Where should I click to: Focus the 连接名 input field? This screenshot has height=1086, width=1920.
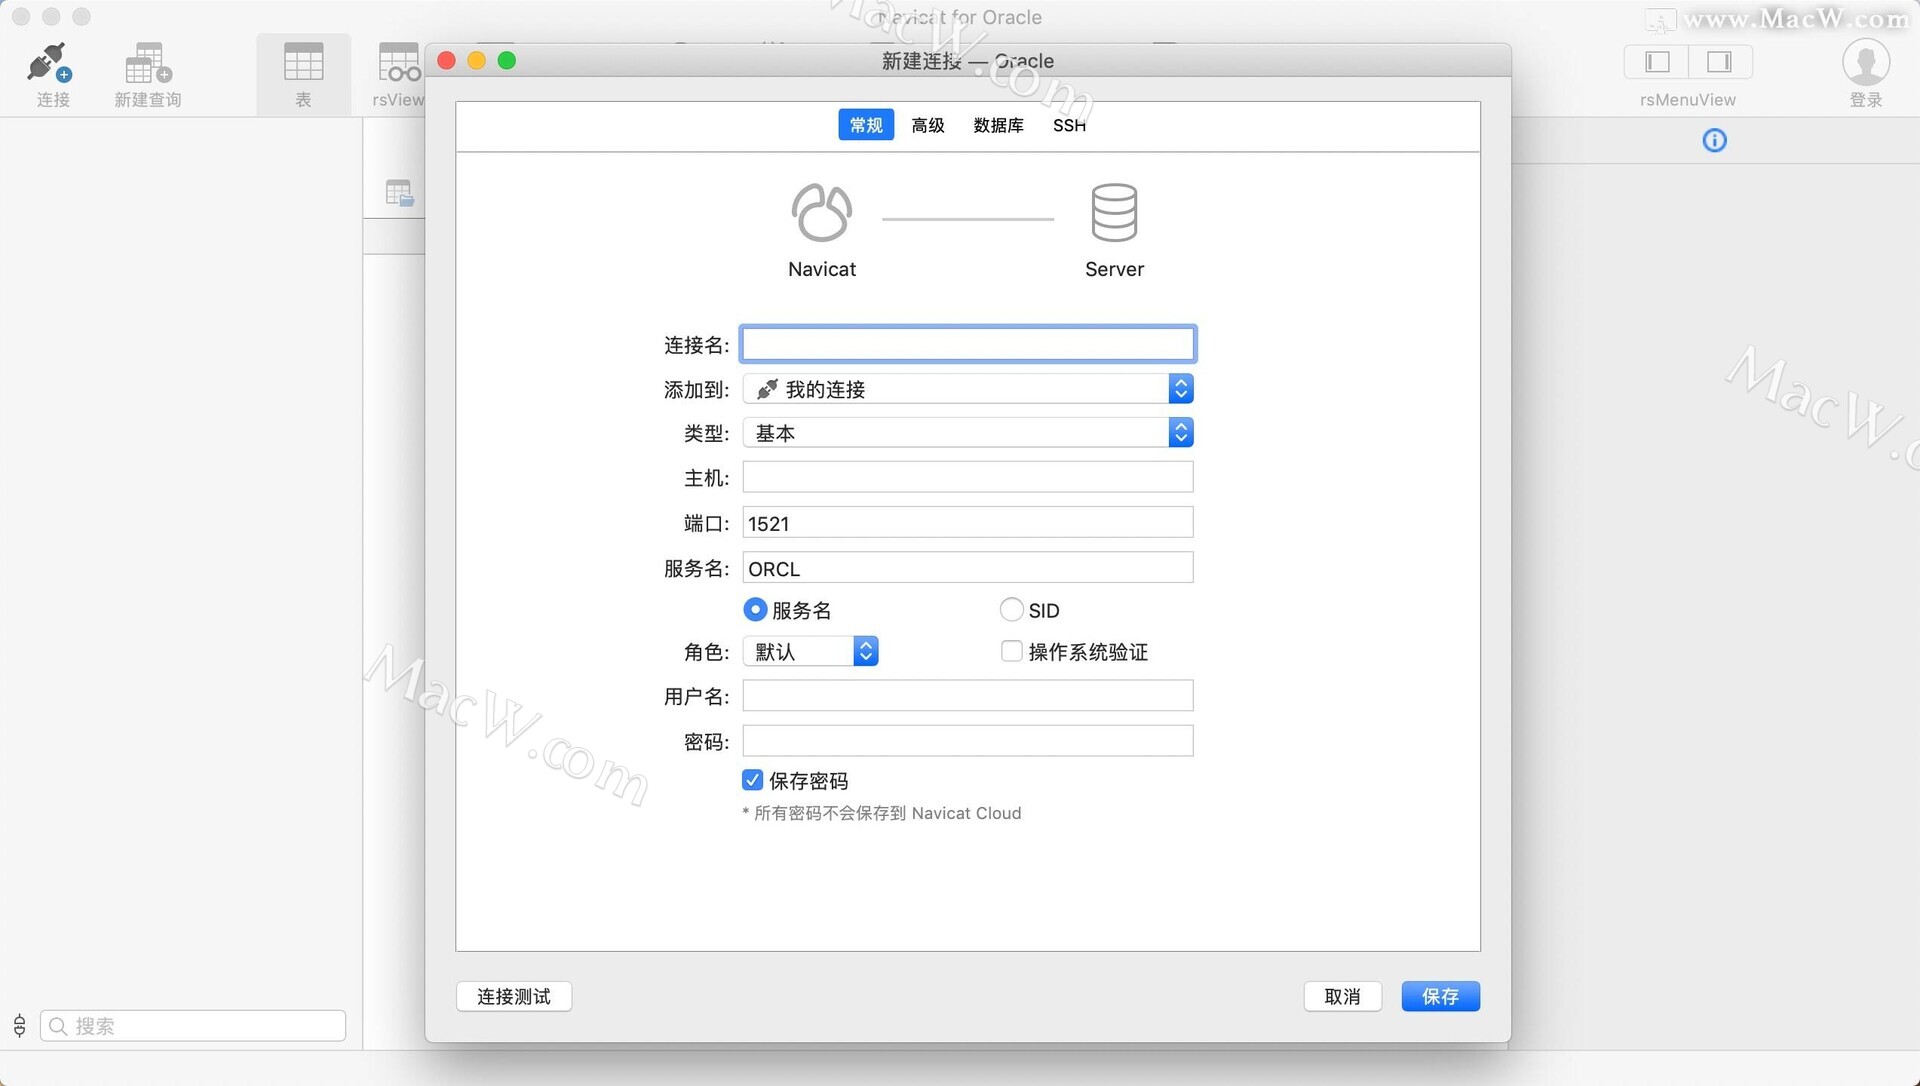(x=967, y=344)
